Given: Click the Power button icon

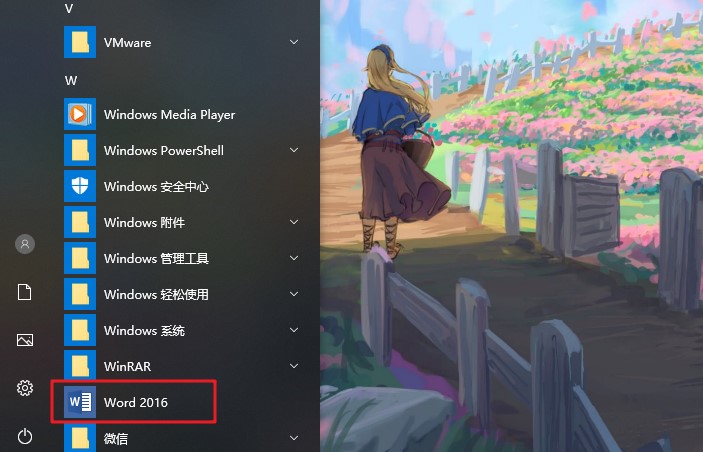Looking at the screenshot, I should coord(25,436).
